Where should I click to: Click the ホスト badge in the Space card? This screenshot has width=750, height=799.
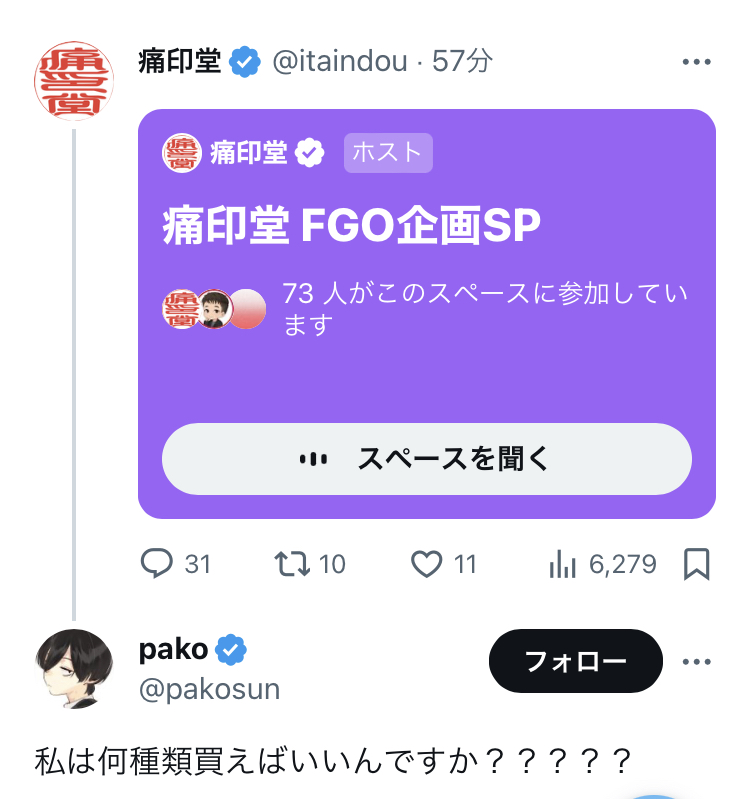coord(388,152)
